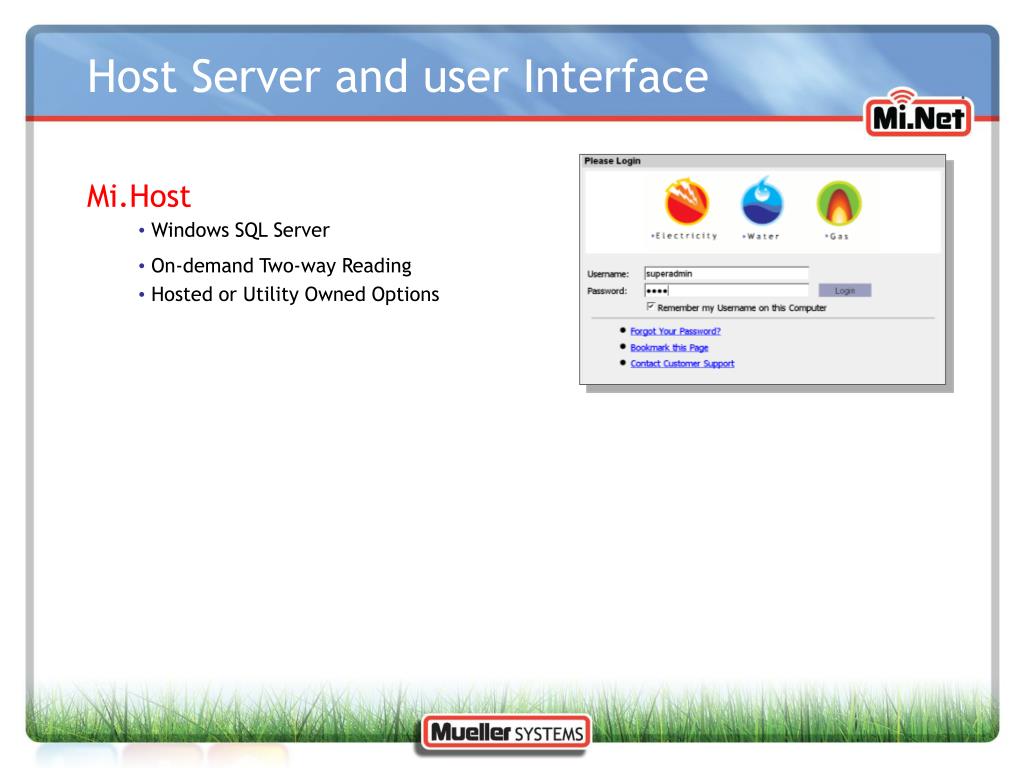Screen dimensions: 1024x768
Task: Click the Username label
Action: (x=607, y=274)
